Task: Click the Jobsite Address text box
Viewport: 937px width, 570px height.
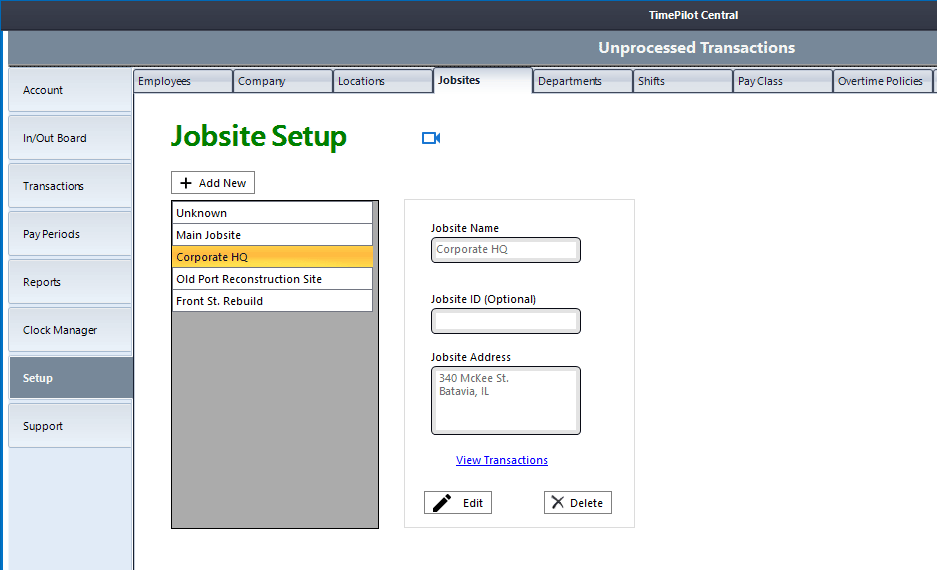Action: tap(506, 401)
